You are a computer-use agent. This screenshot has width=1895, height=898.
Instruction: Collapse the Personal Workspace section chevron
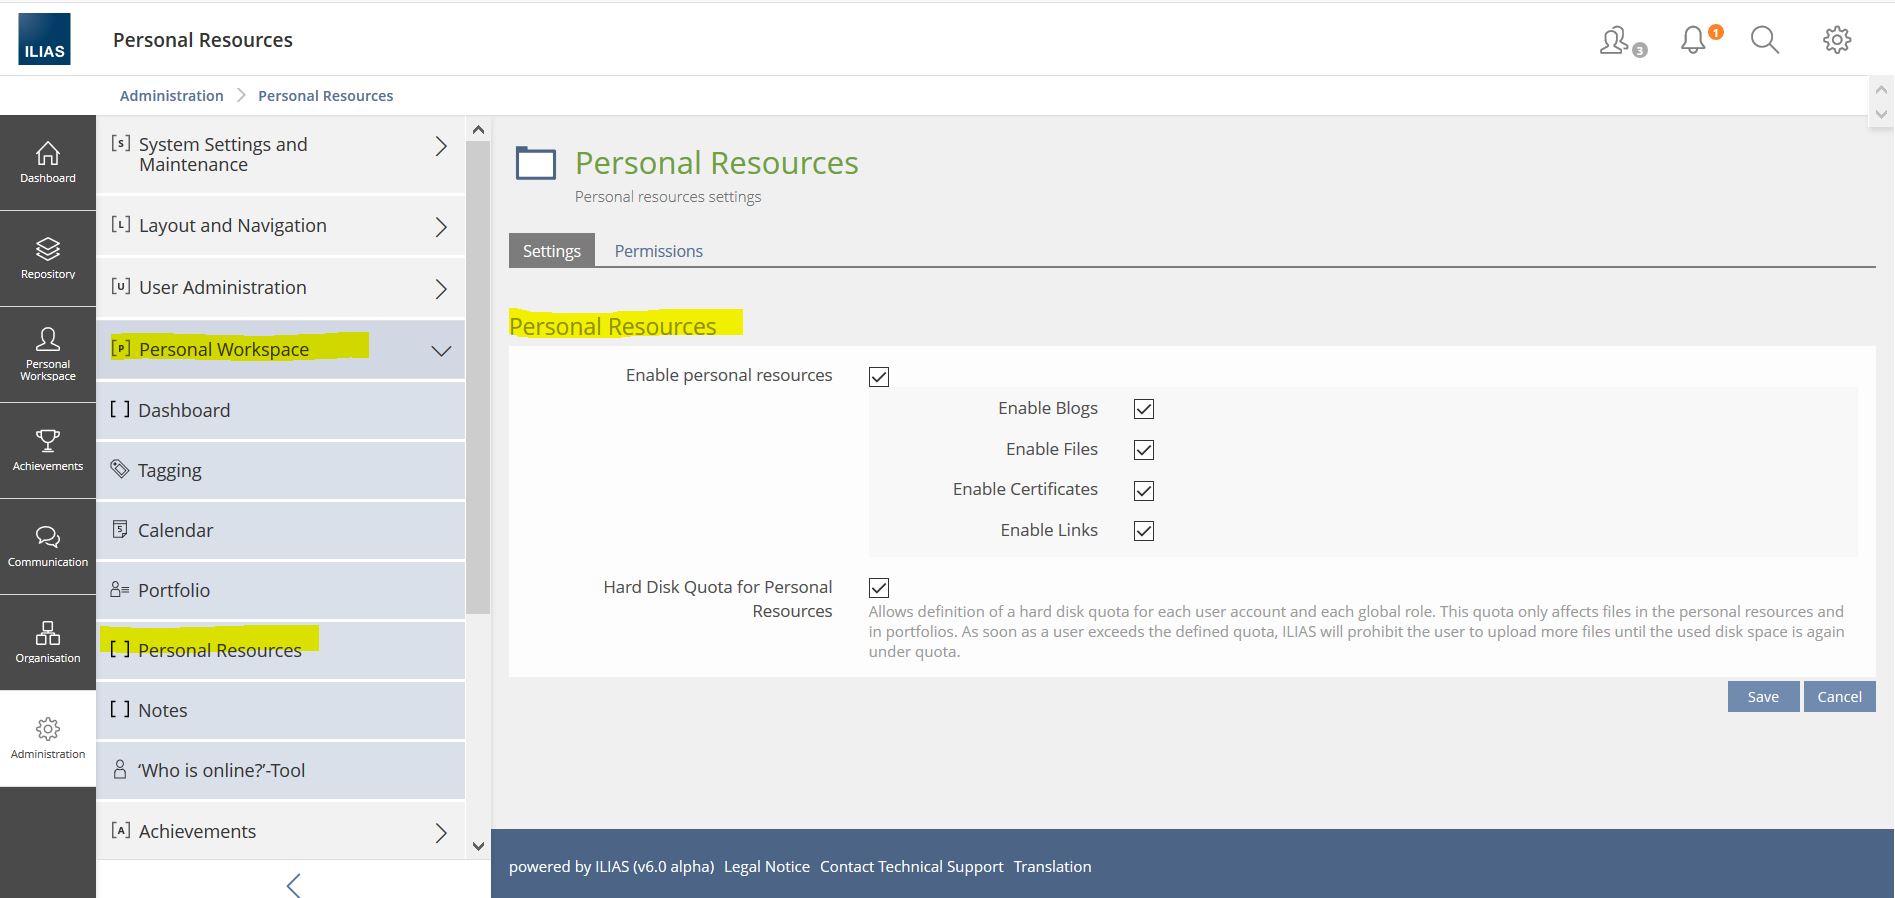[441, 351]
